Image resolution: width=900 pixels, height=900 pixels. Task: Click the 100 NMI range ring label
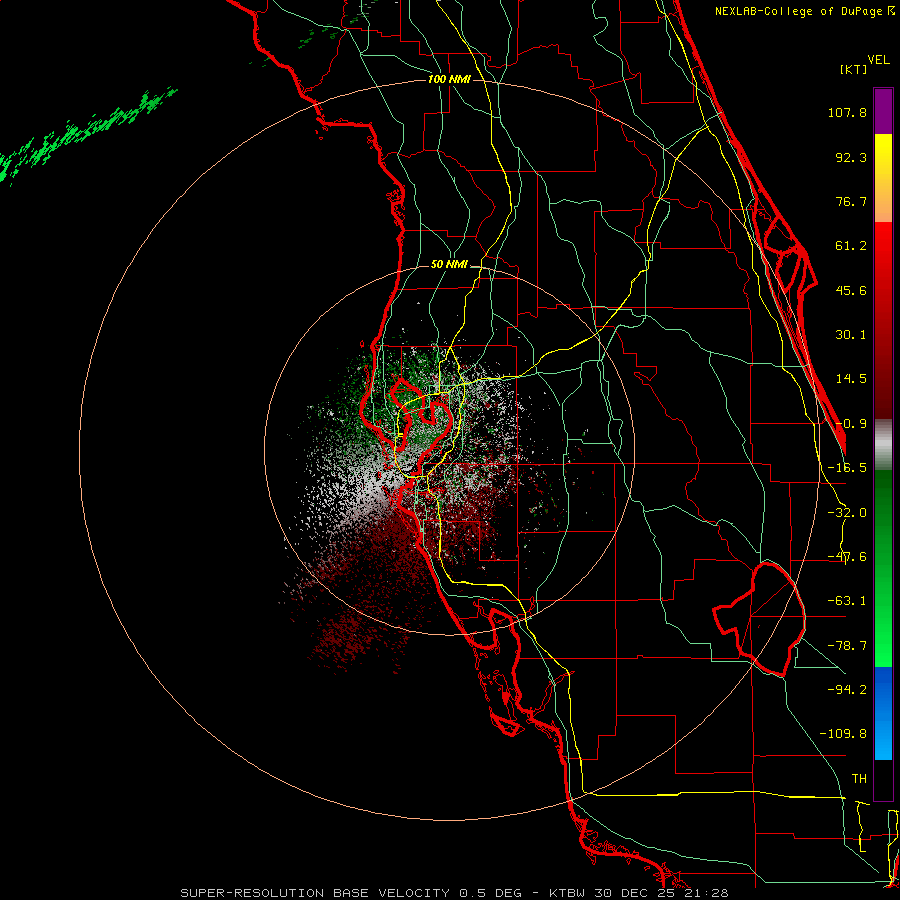[x=449, y=79]
